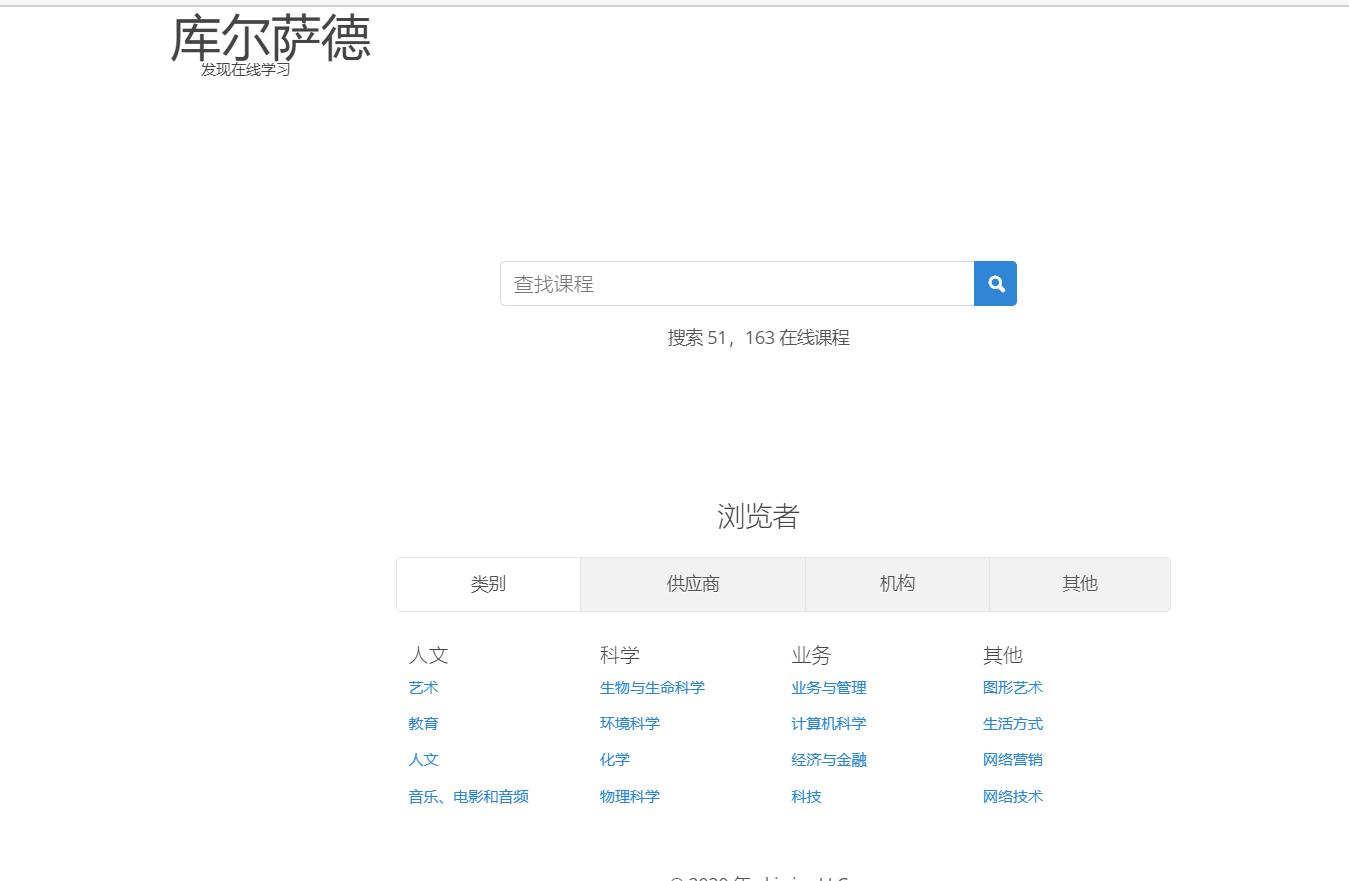
Task: Switch to the 其他 tab
Action: coord(1079,584)
